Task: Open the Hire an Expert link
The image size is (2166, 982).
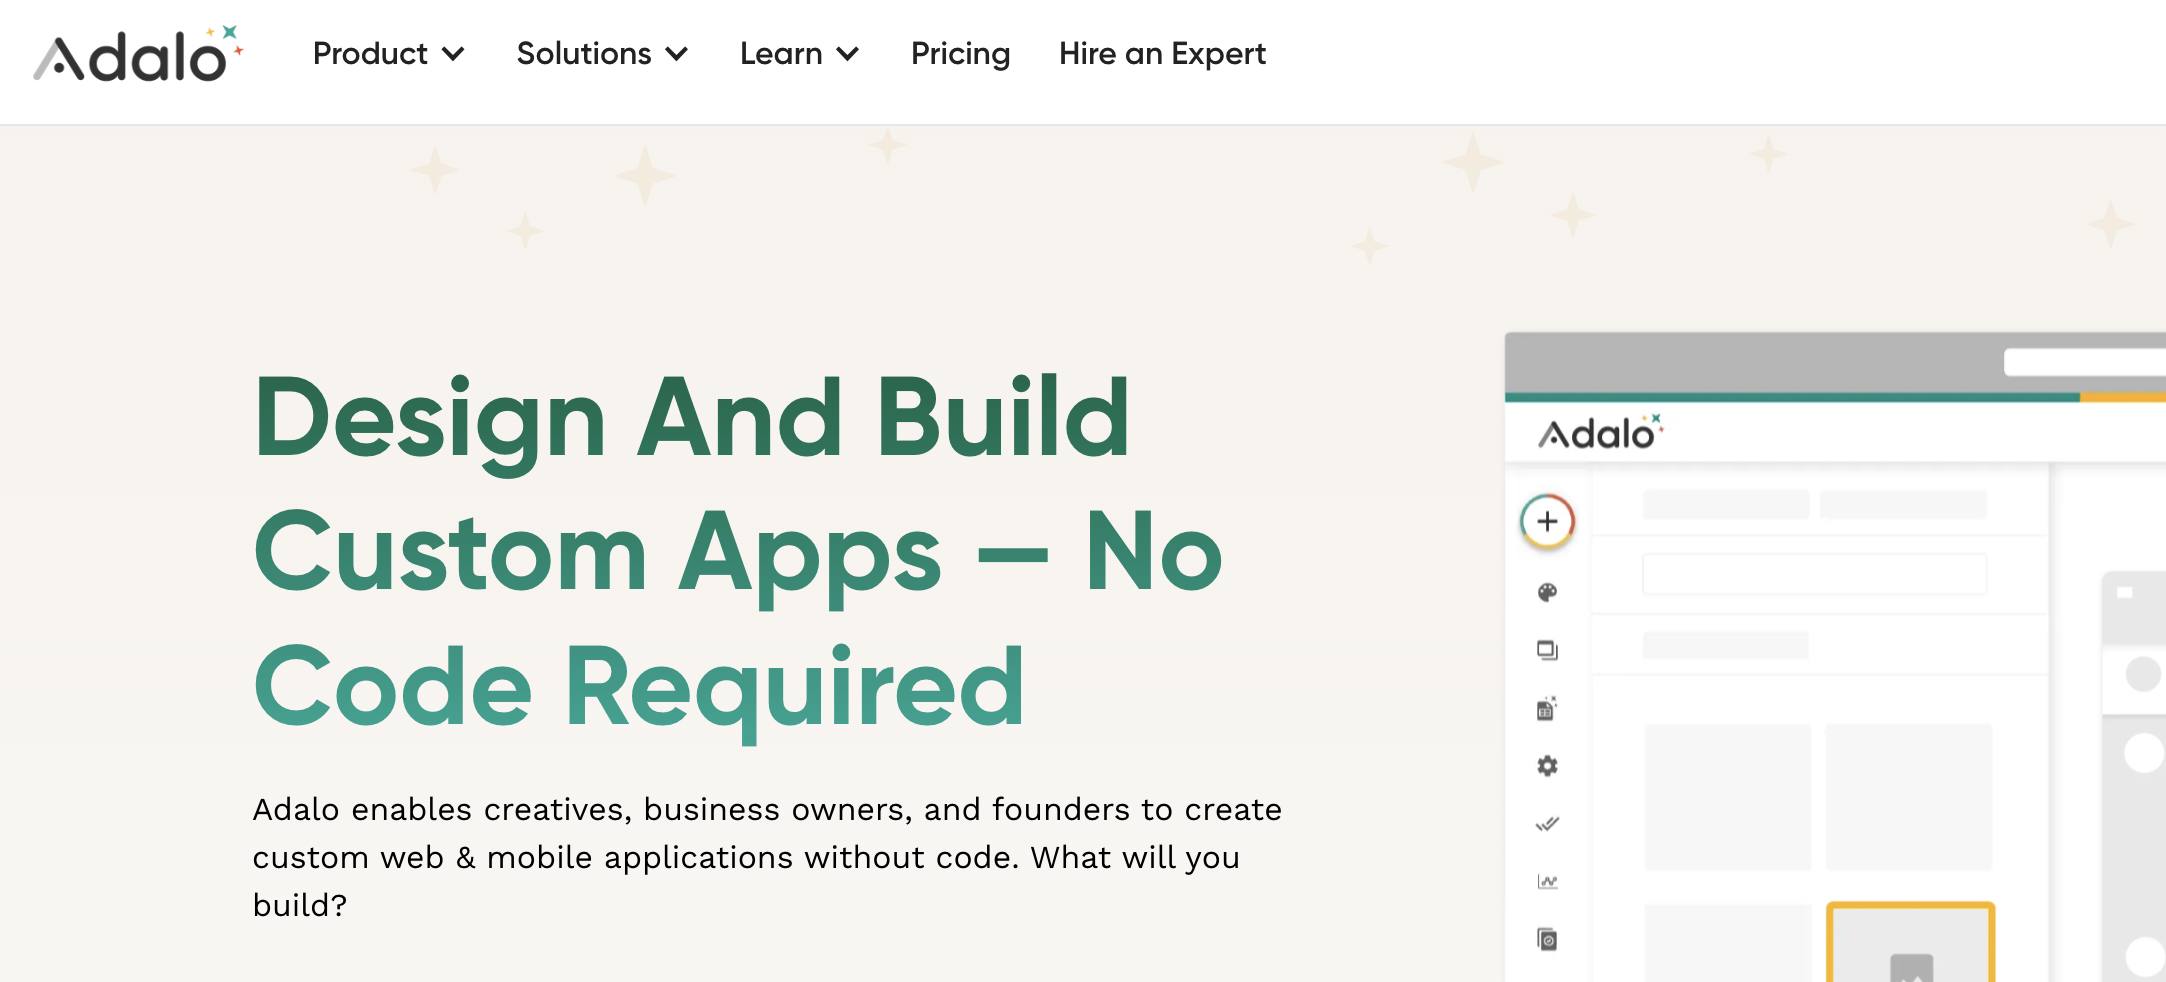Action: (1162, 54)
